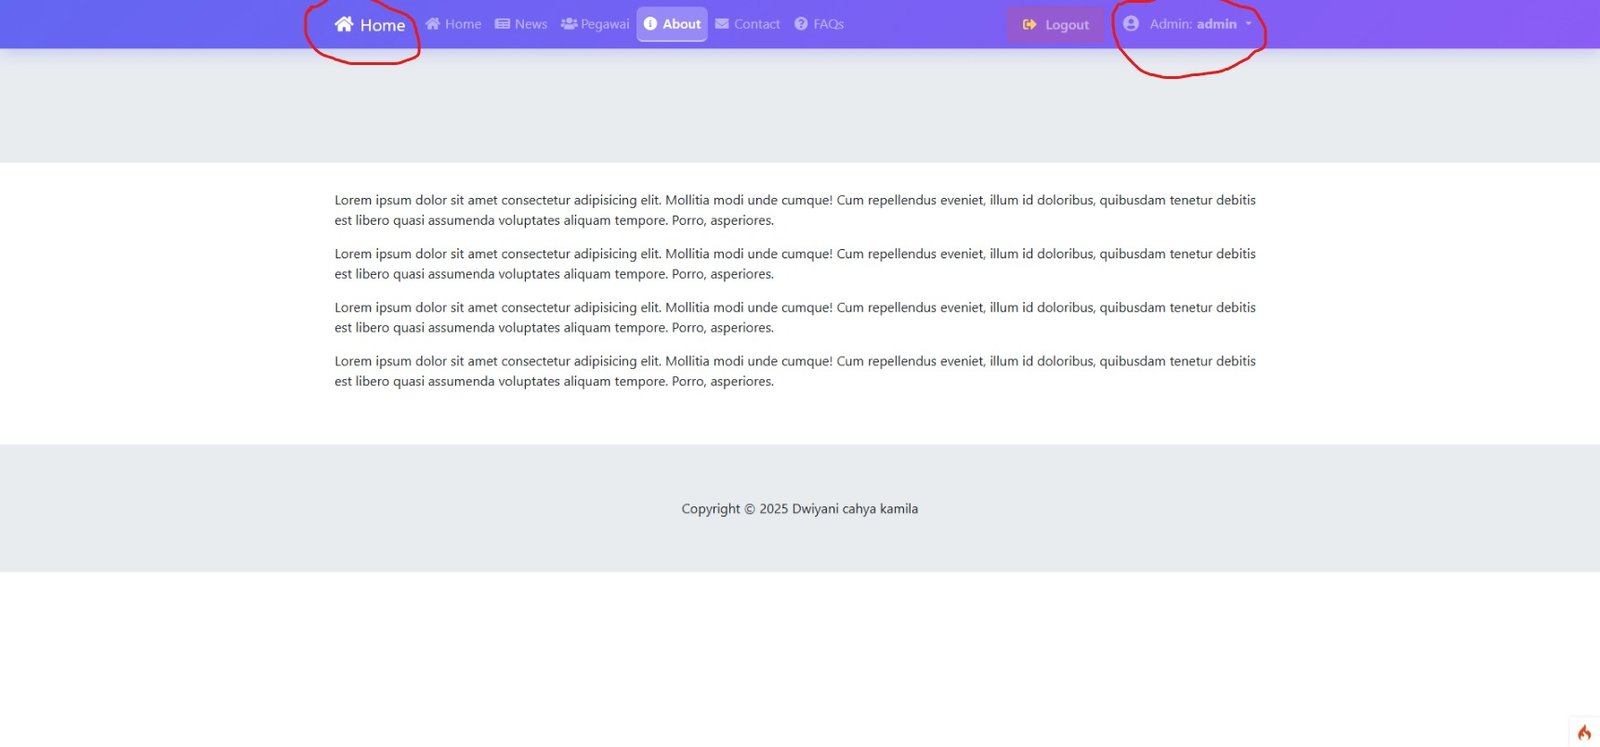The width and height of the screenshot is (1600, 747).
Task: Click the copyright Dwiyani cahya kamila text
Action: 799,509
